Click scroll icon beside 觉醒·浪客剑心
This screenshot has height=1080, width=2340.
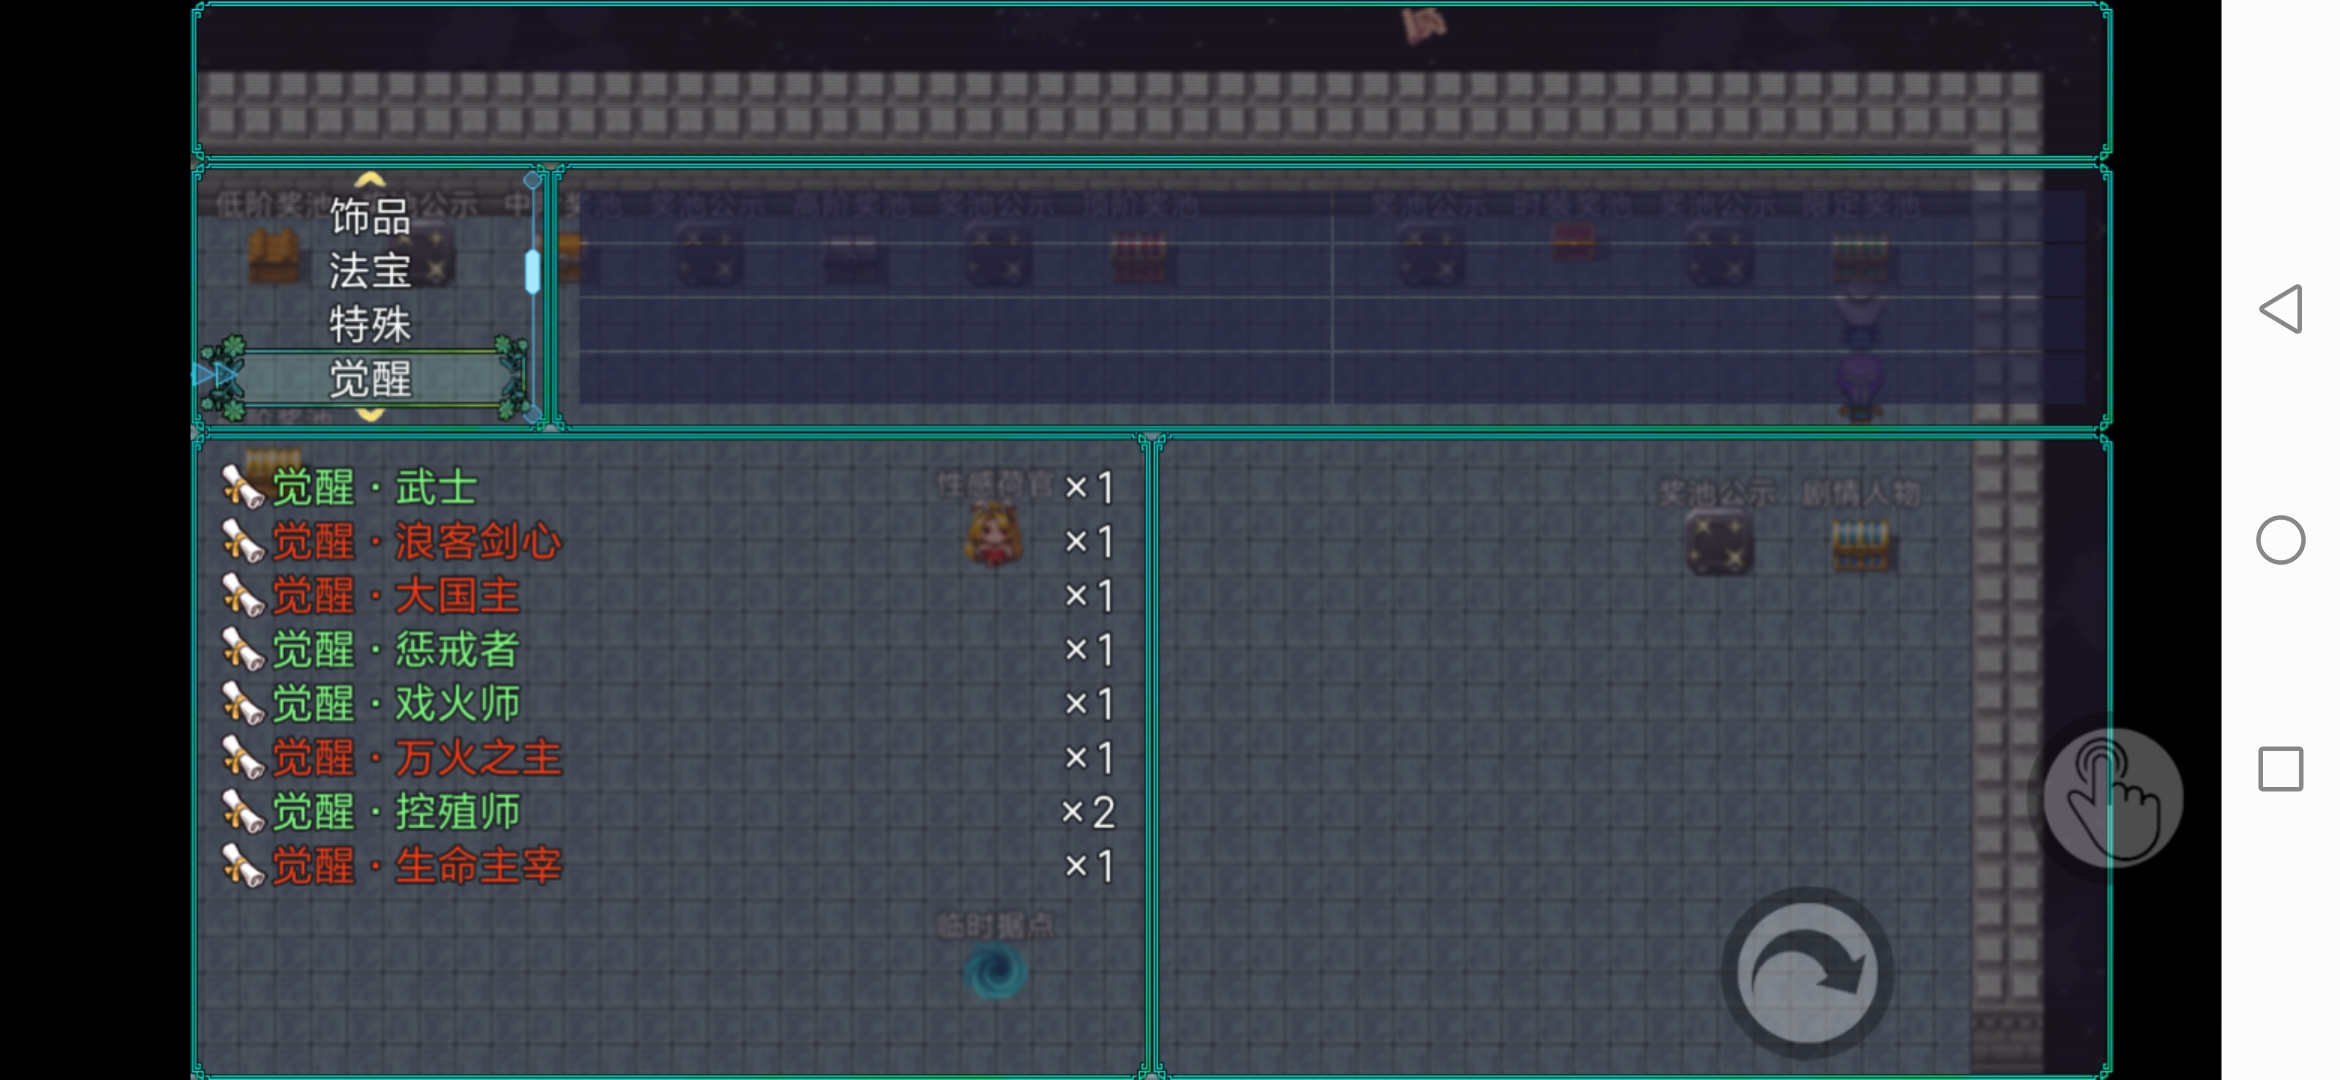coord(242,542)
